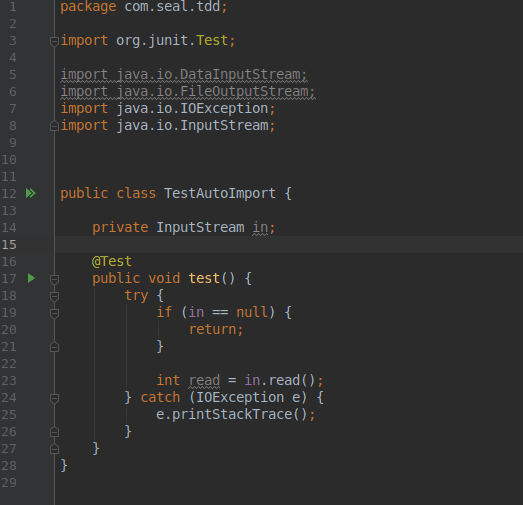523x505 pixels.
Task: Fold the if block at line 19
Action: (x=54, y=313)
